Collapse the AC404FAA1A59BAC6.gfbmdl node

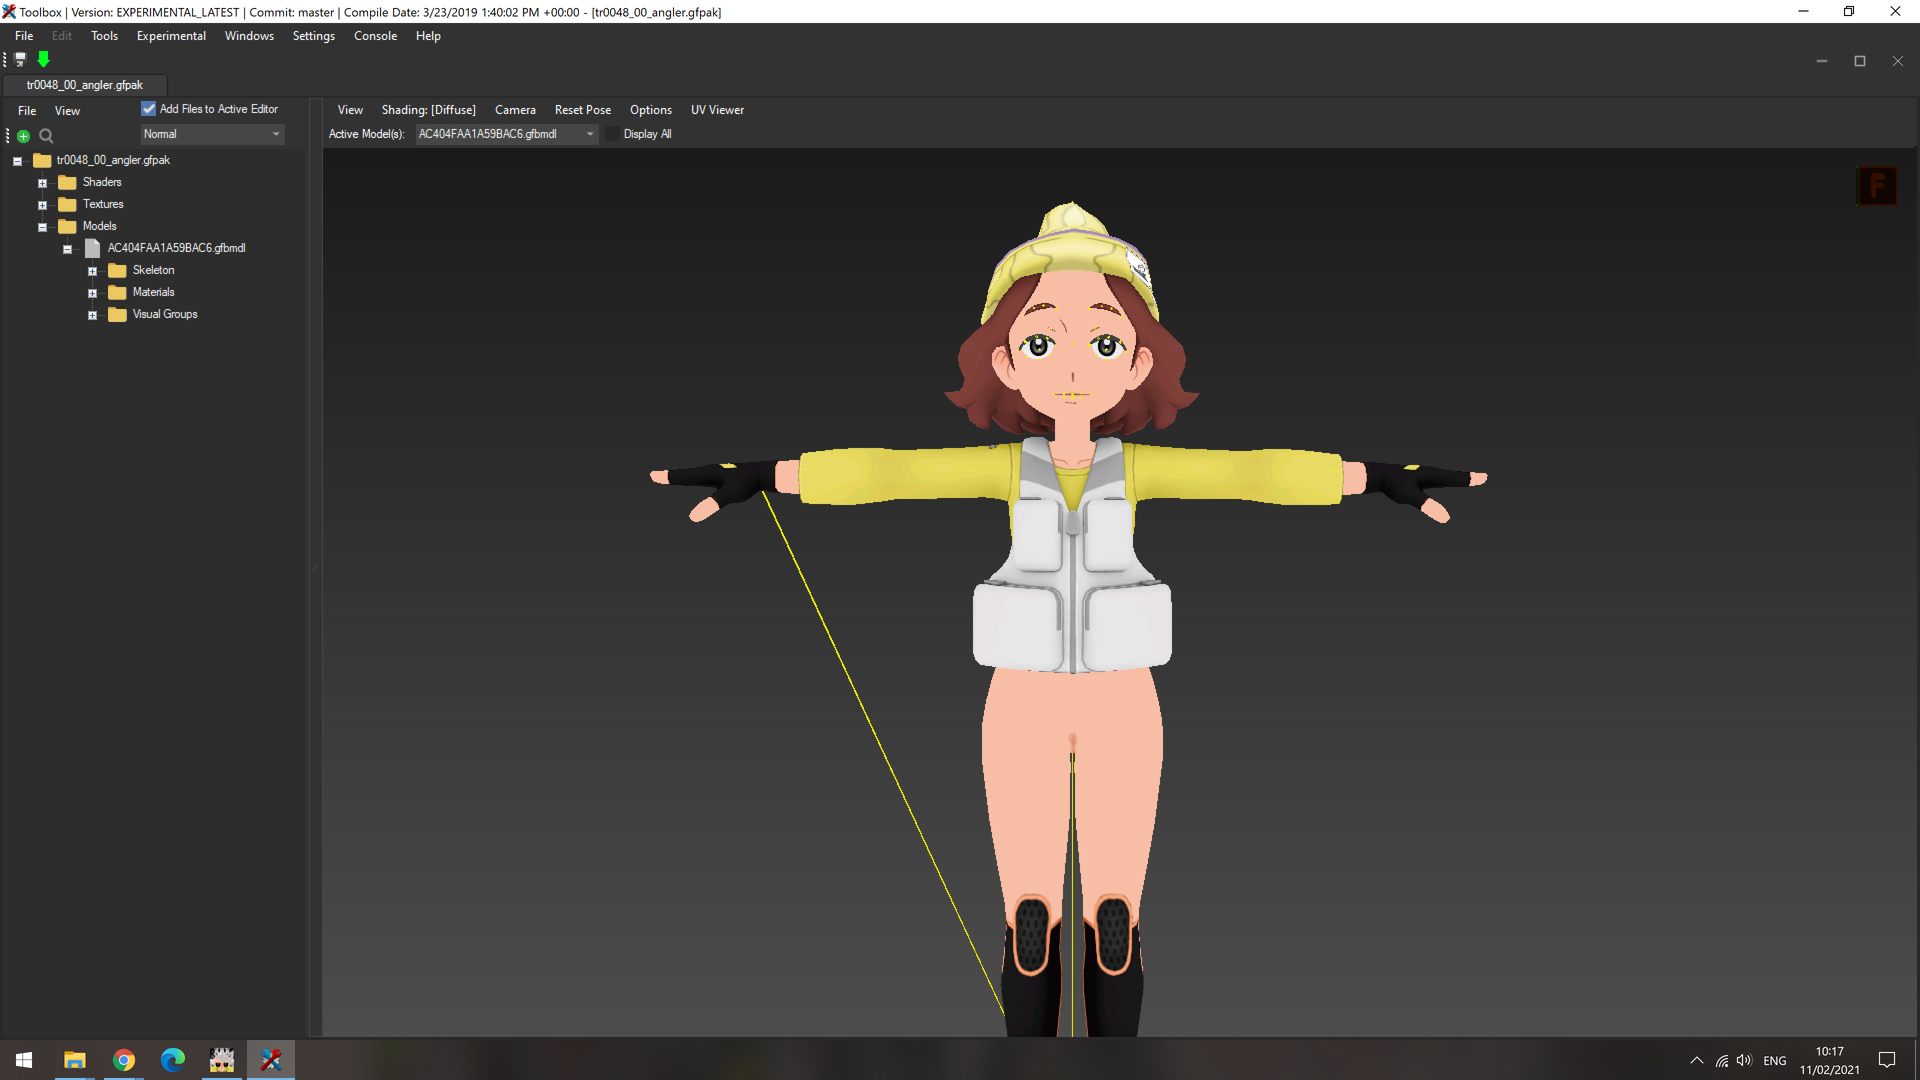[67, 249]
